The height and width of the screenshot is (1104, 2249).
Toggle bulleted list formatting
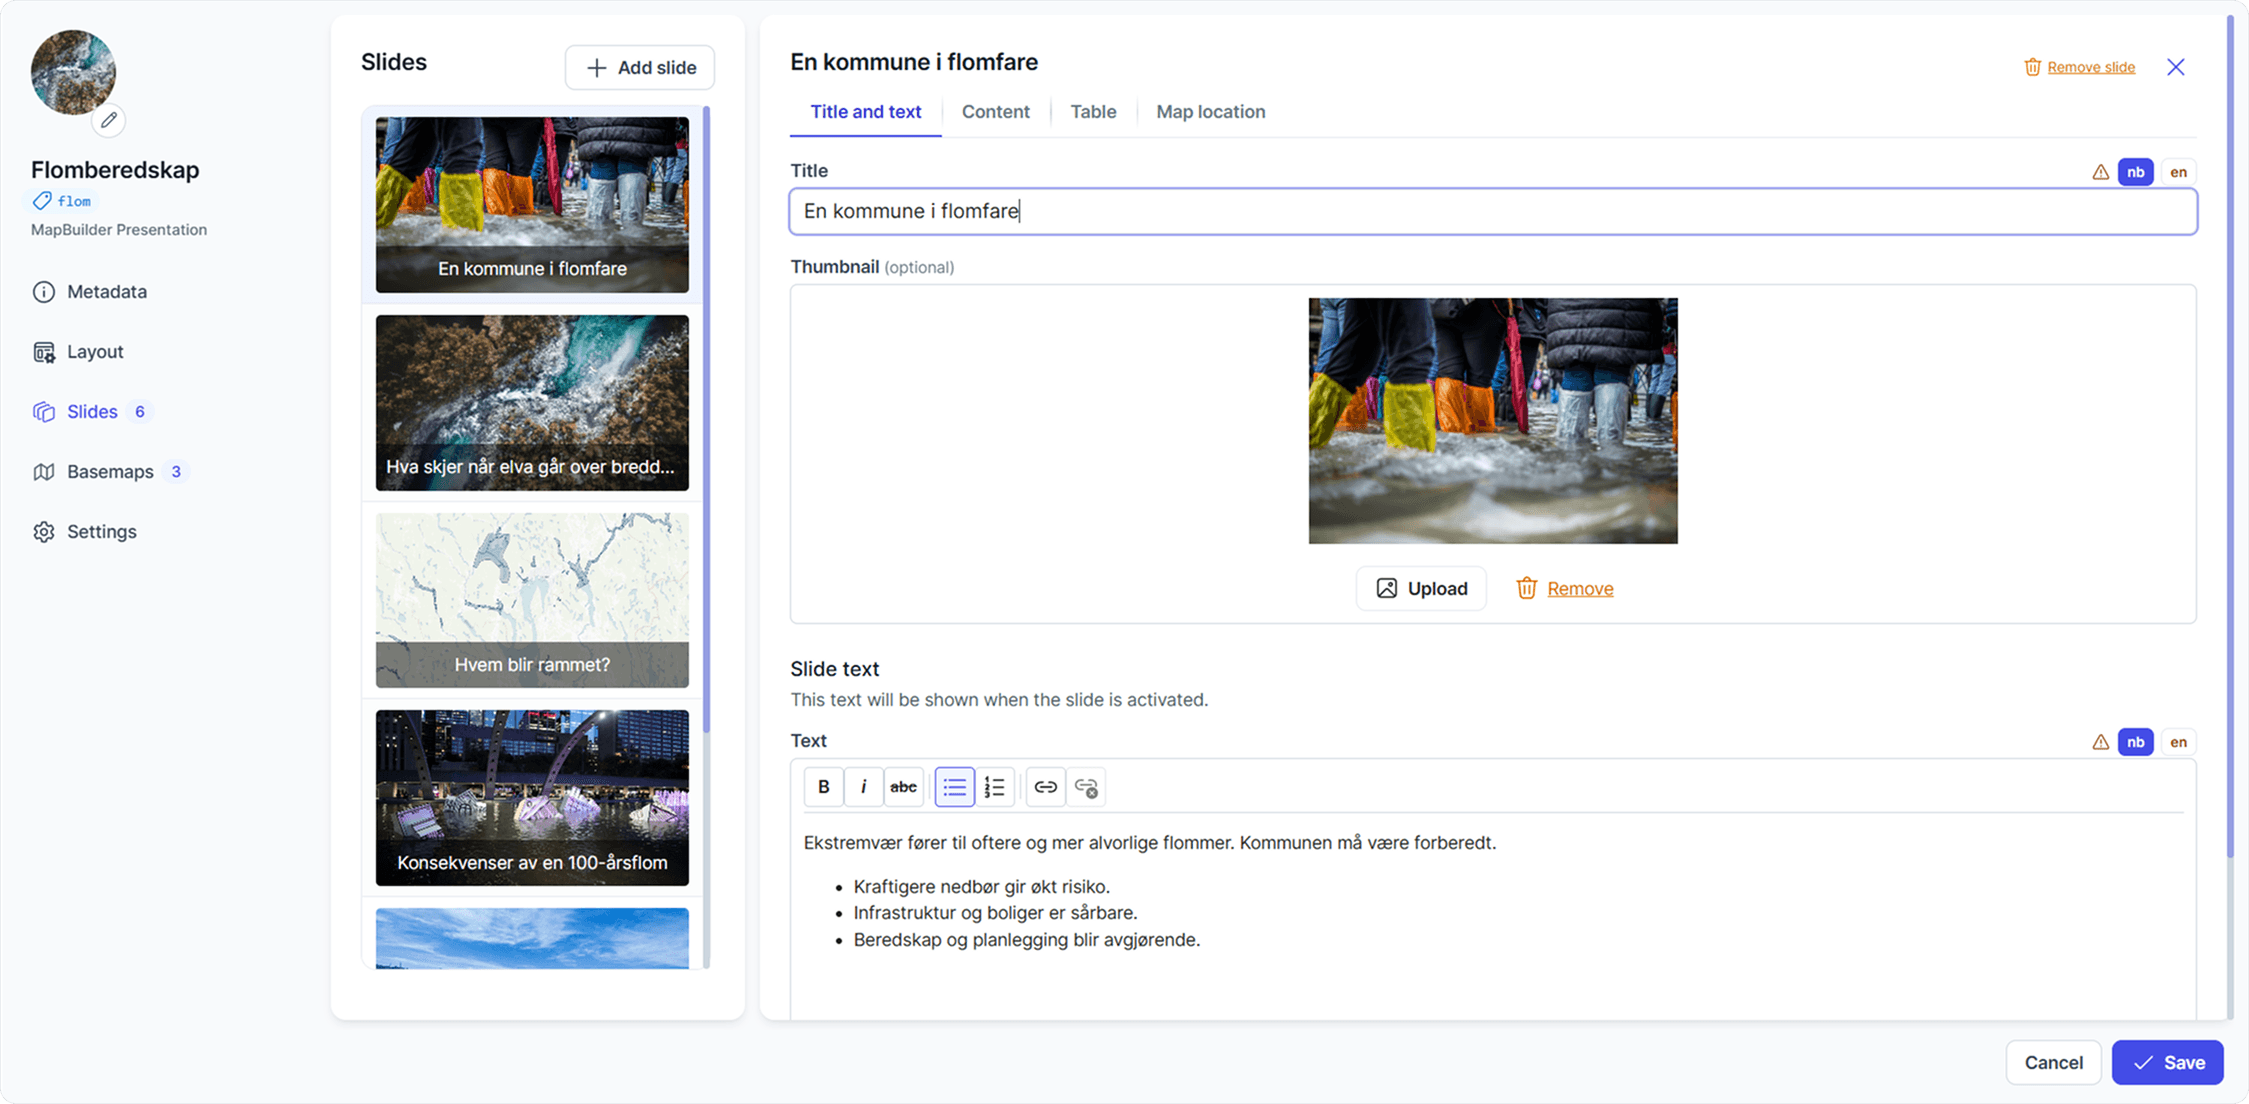(x=954, y=787)
